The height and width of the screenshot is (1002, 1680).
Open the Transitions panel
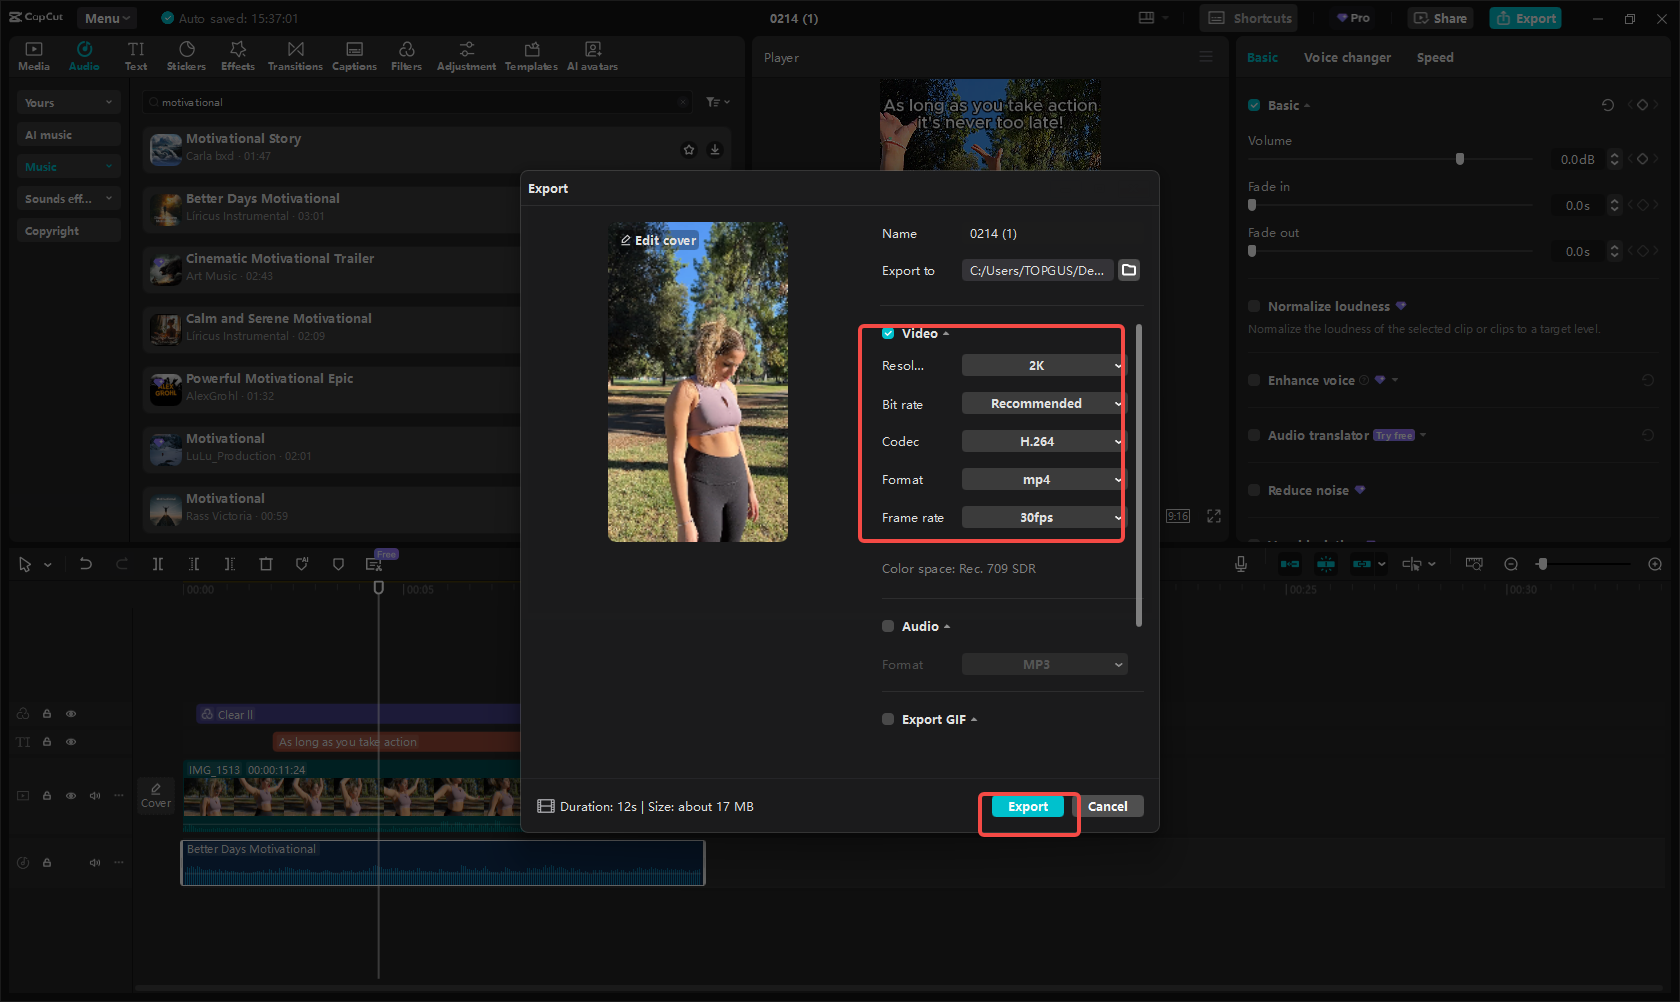(295, 56)
